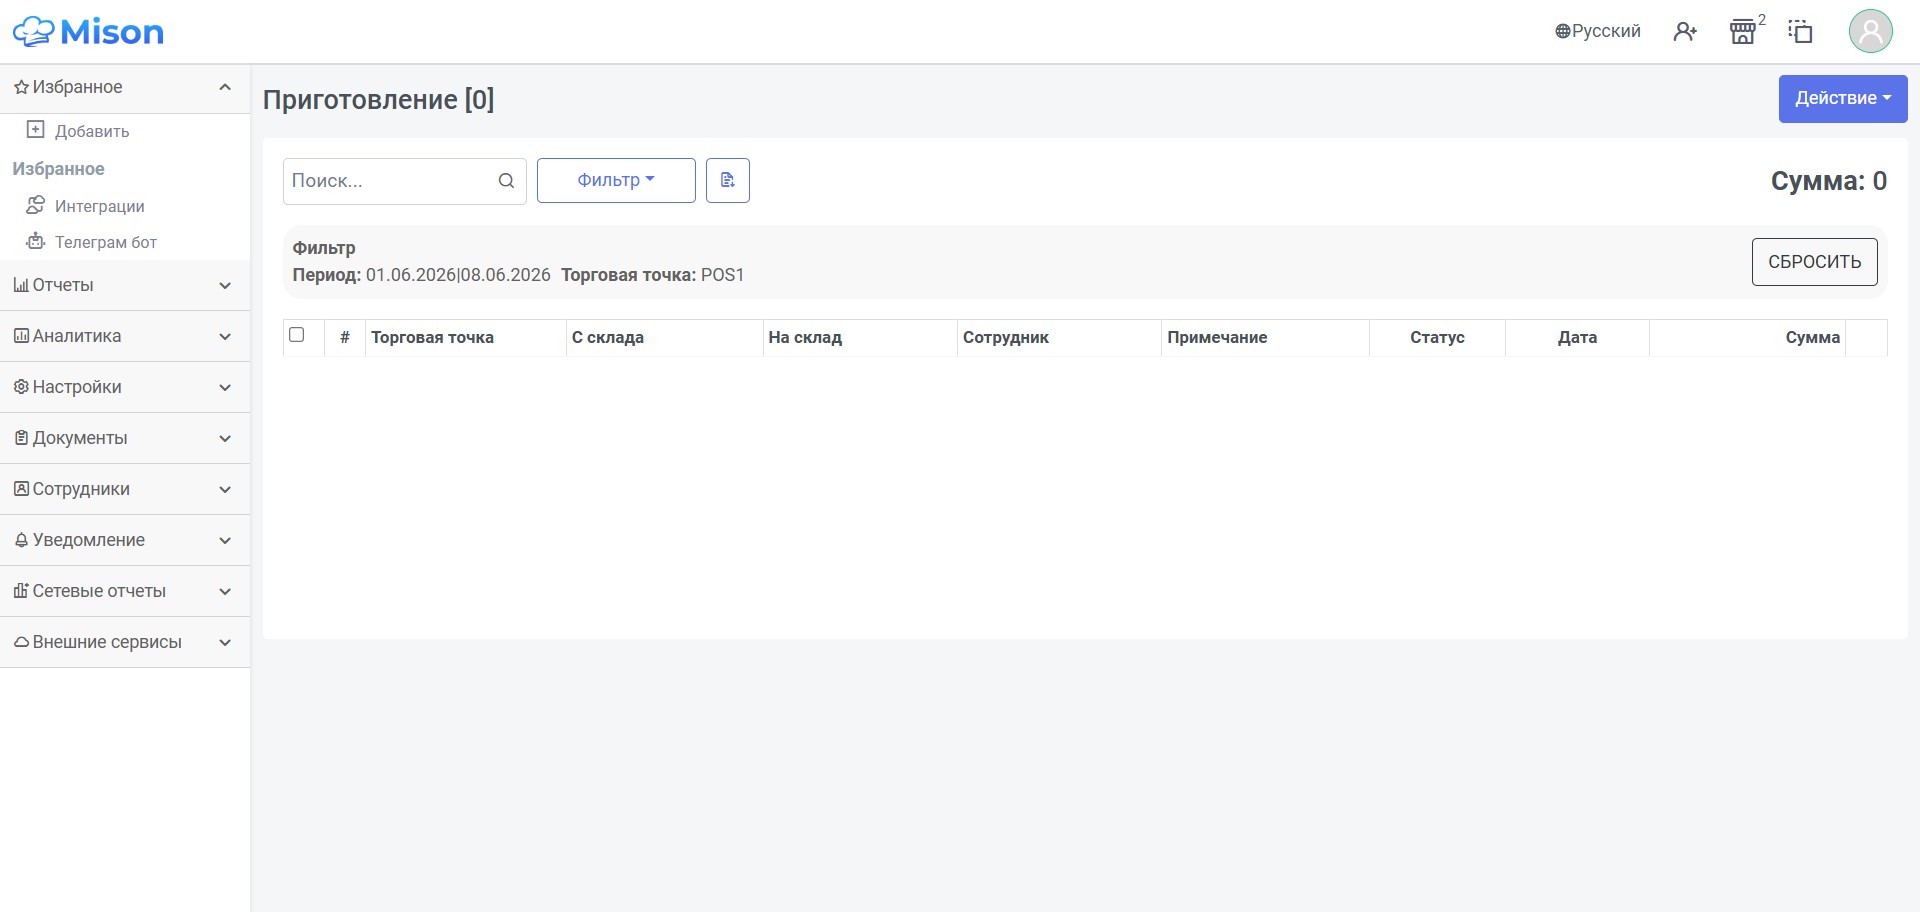Click the star icon beside Избранное
The height and width of the screenshot is (912, 1920).
coord(21,88)
